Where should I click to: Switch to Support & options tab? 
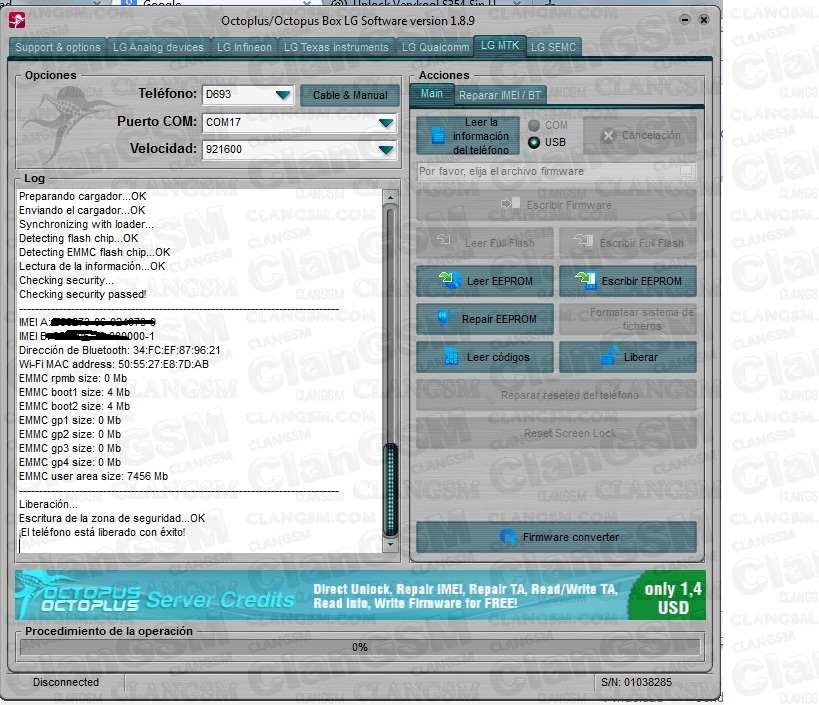(57, 48)
